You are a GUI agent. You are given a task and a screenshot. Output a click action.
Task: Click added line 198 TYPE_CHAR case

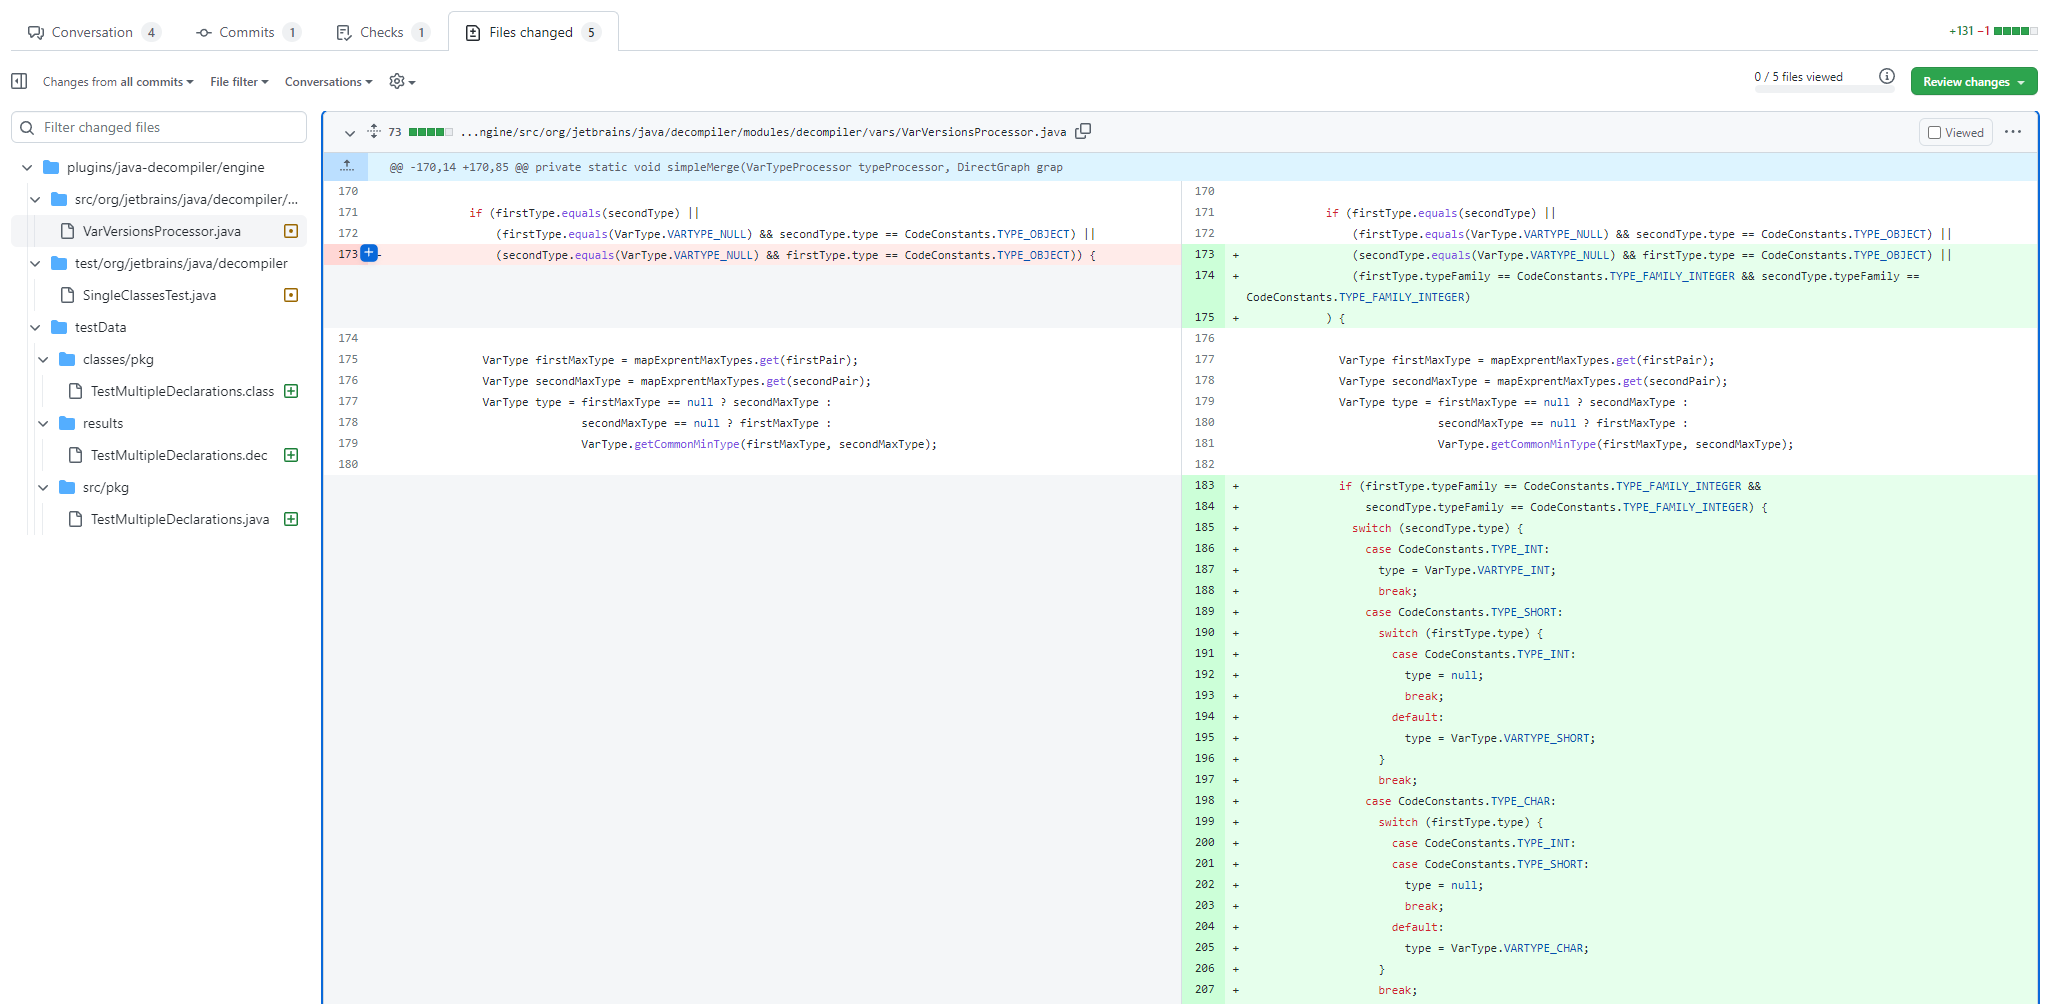point(1460,801)
